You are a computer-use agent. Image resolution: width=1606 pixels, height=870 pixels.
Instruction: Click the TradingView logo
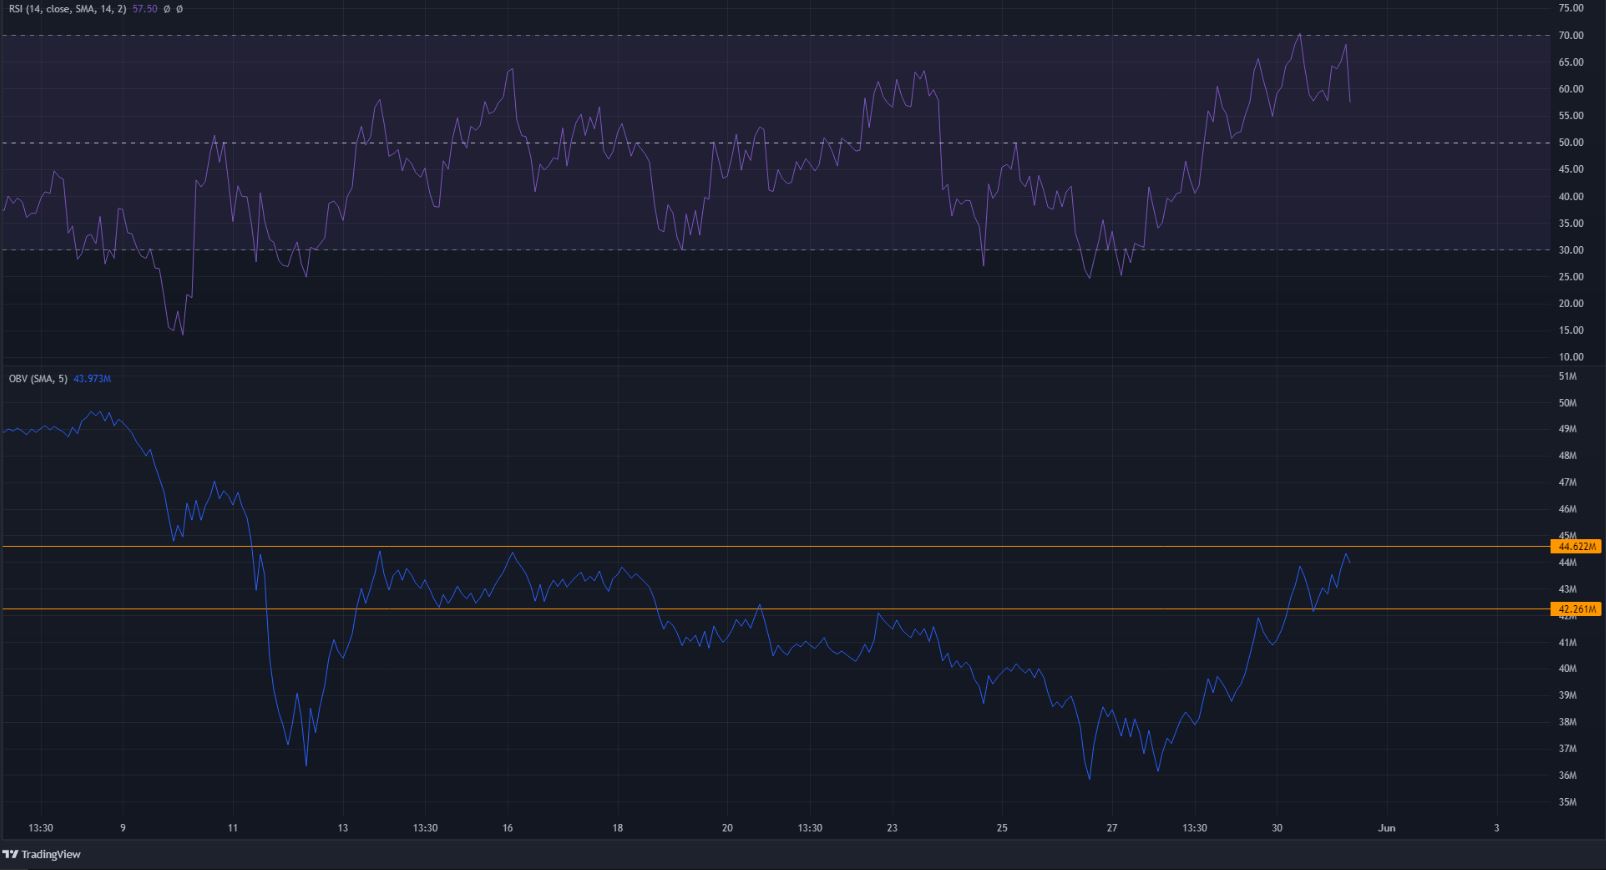42,855
